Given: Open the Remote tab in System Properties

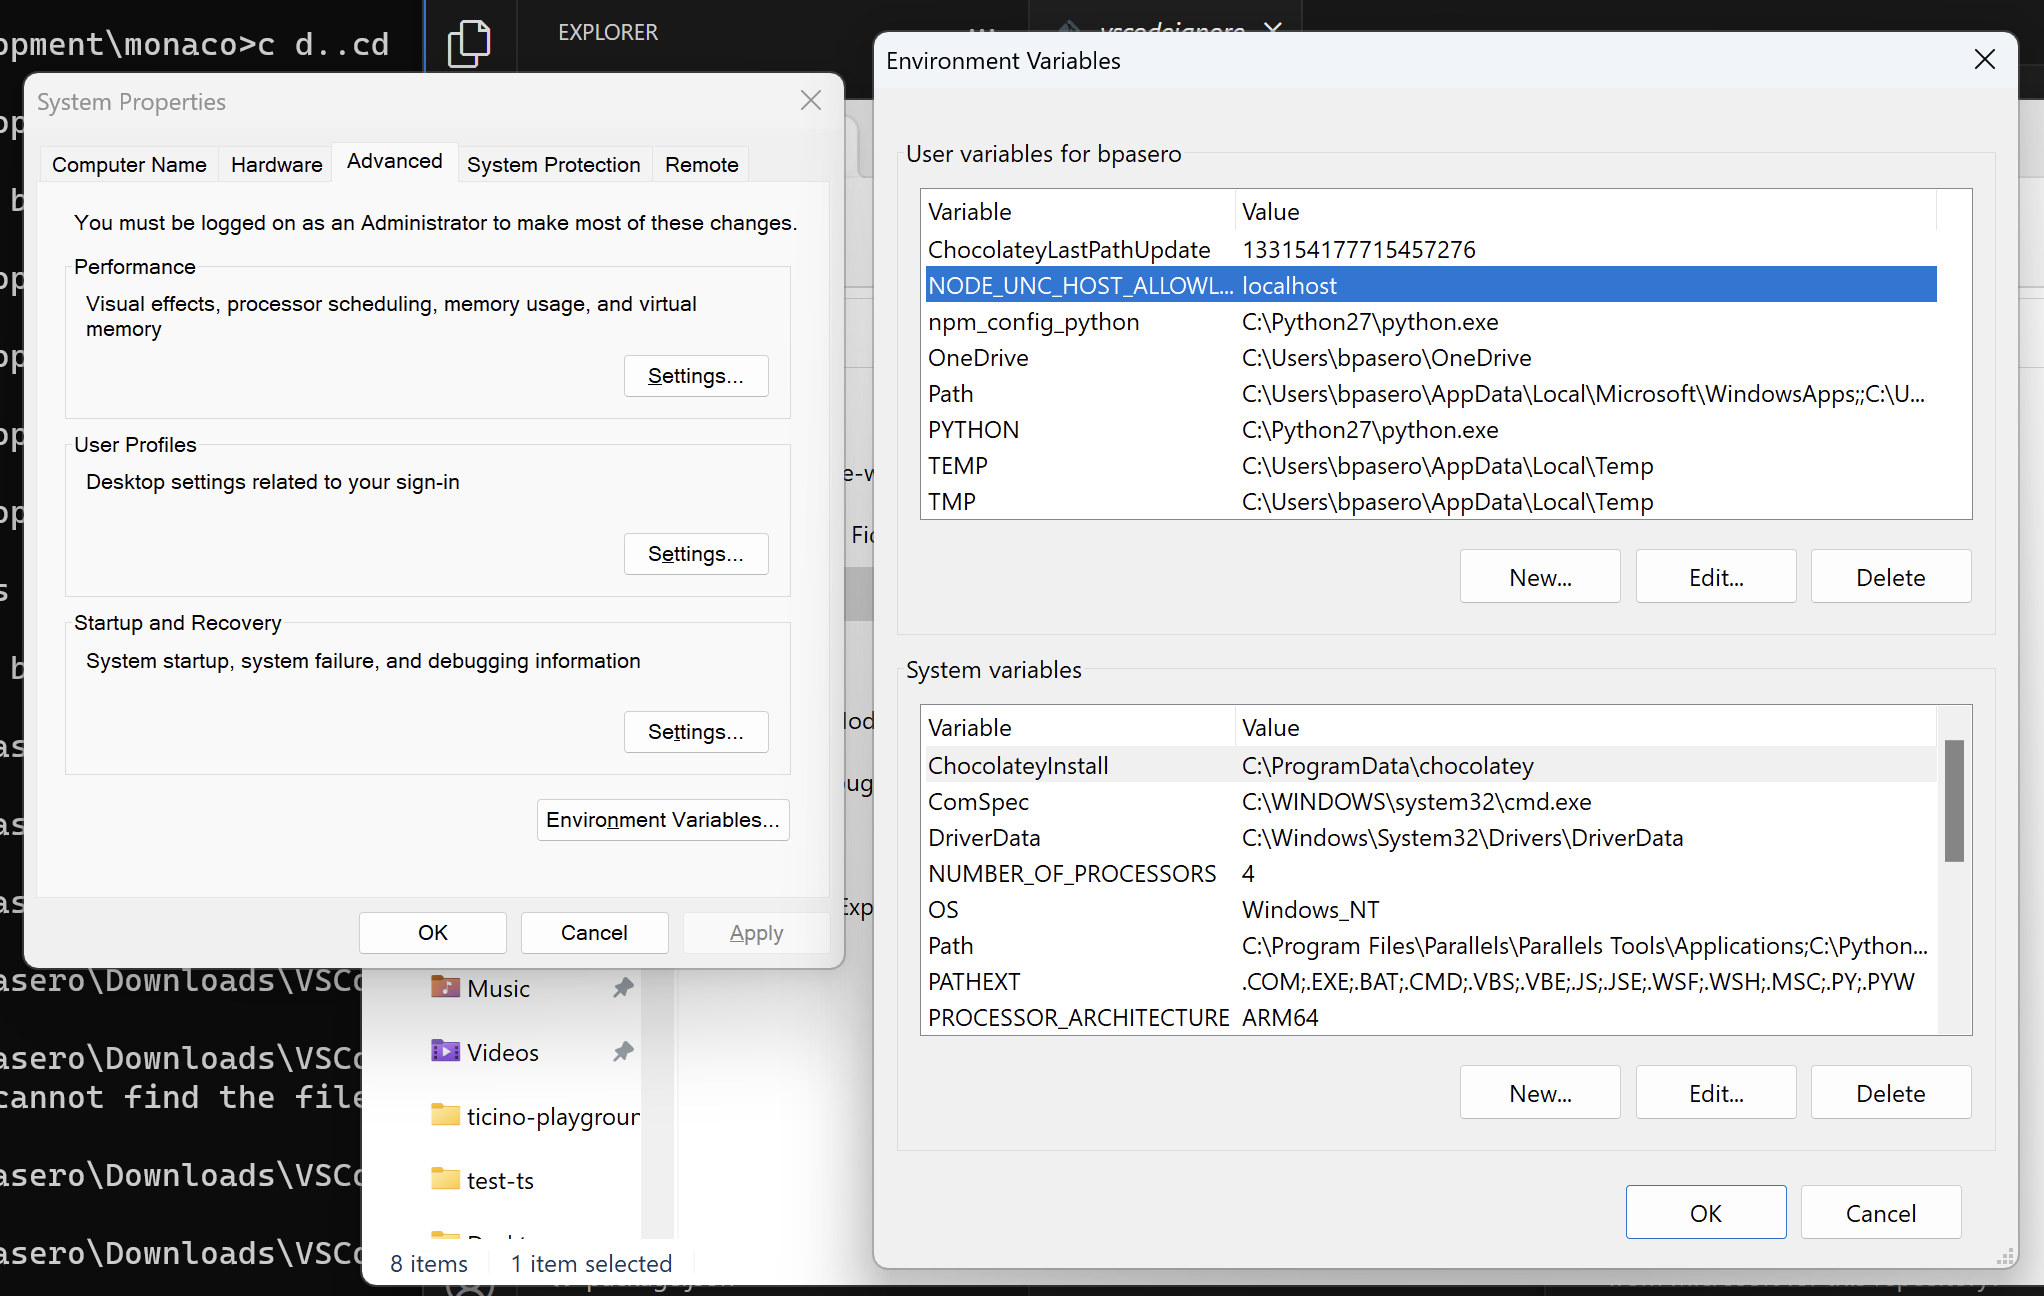Looking at the screenshot, I should tap(700, 164).
